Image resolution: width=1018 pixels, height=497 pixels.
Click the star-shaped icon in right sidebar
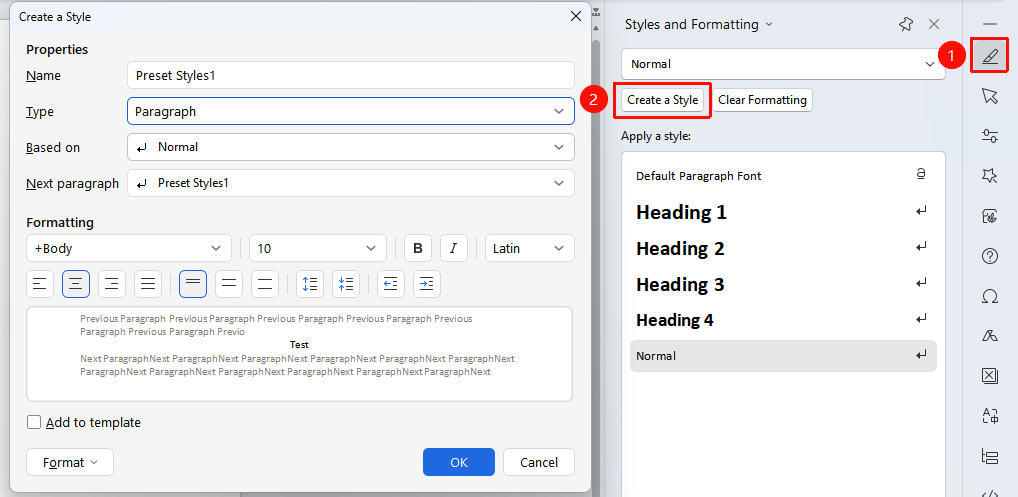[x=989, y=176]
